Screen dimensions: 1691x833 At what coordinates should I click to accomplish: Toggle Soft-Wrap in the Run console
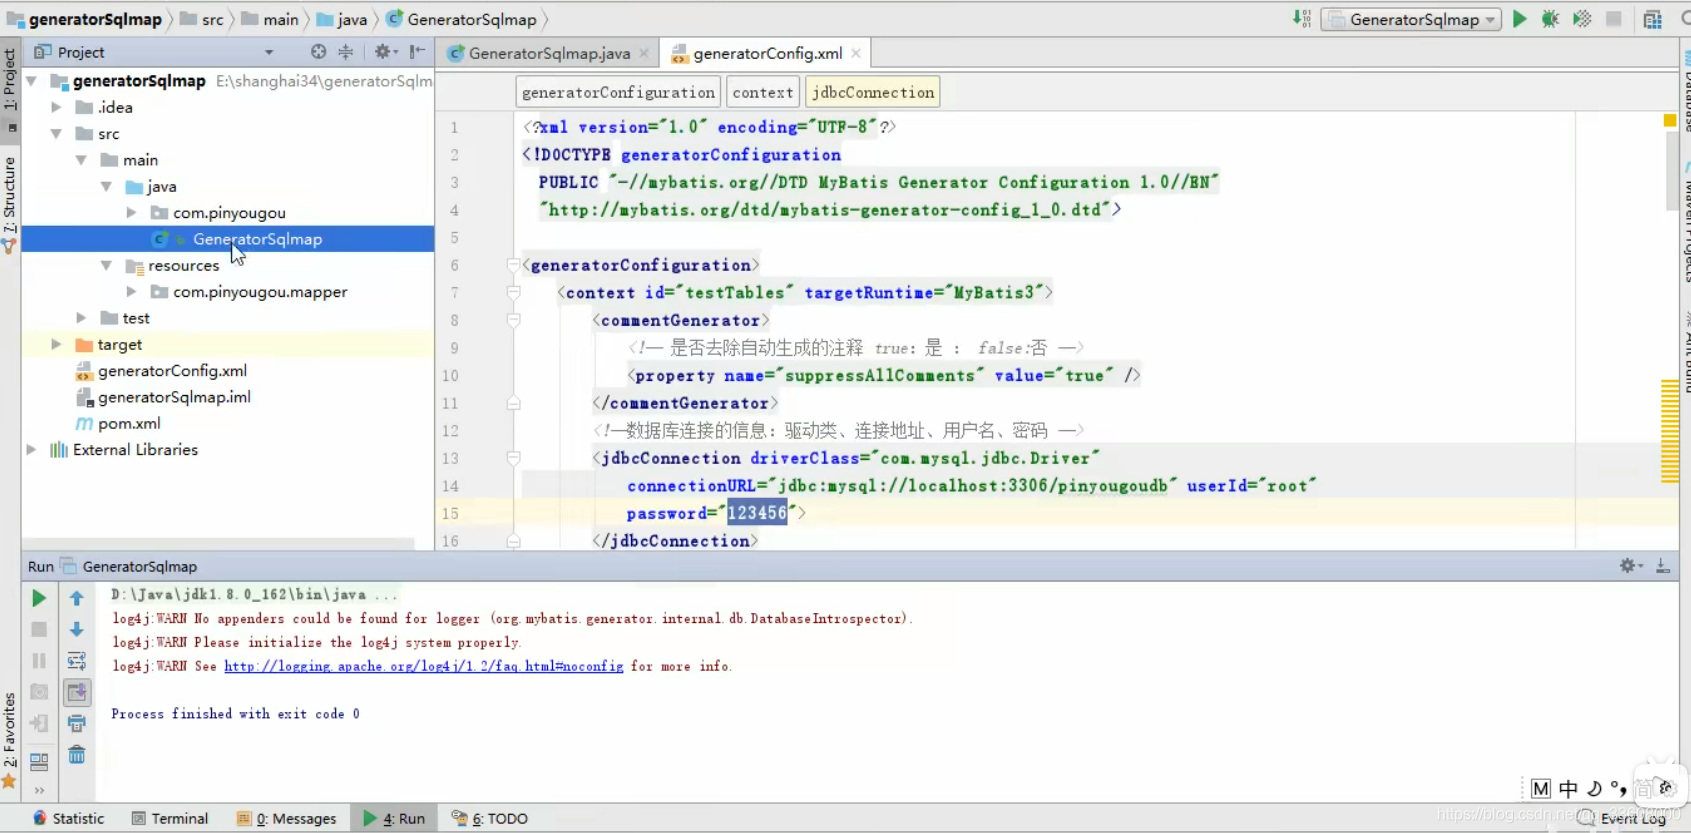[77, 661]
